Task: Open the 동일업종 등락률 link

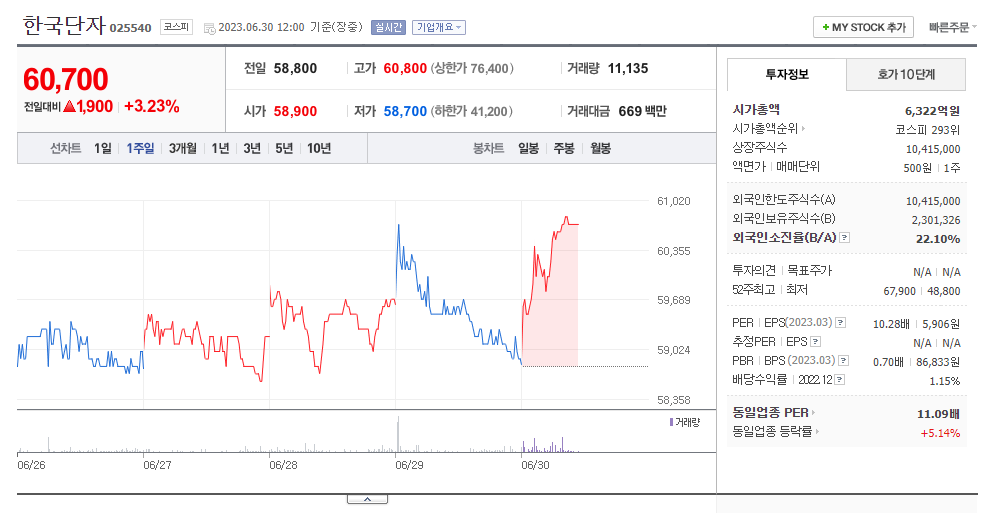Action: click(772, 432)
